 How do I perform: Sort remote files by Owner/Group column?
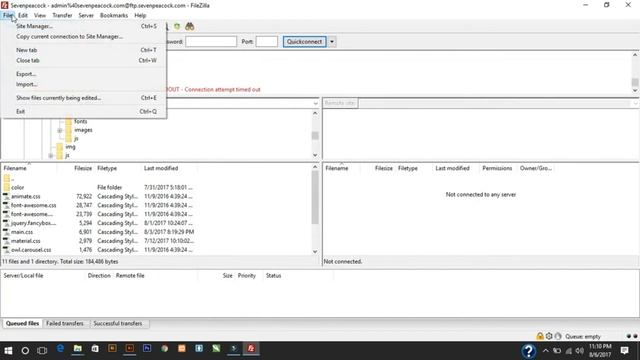[536, 168]
